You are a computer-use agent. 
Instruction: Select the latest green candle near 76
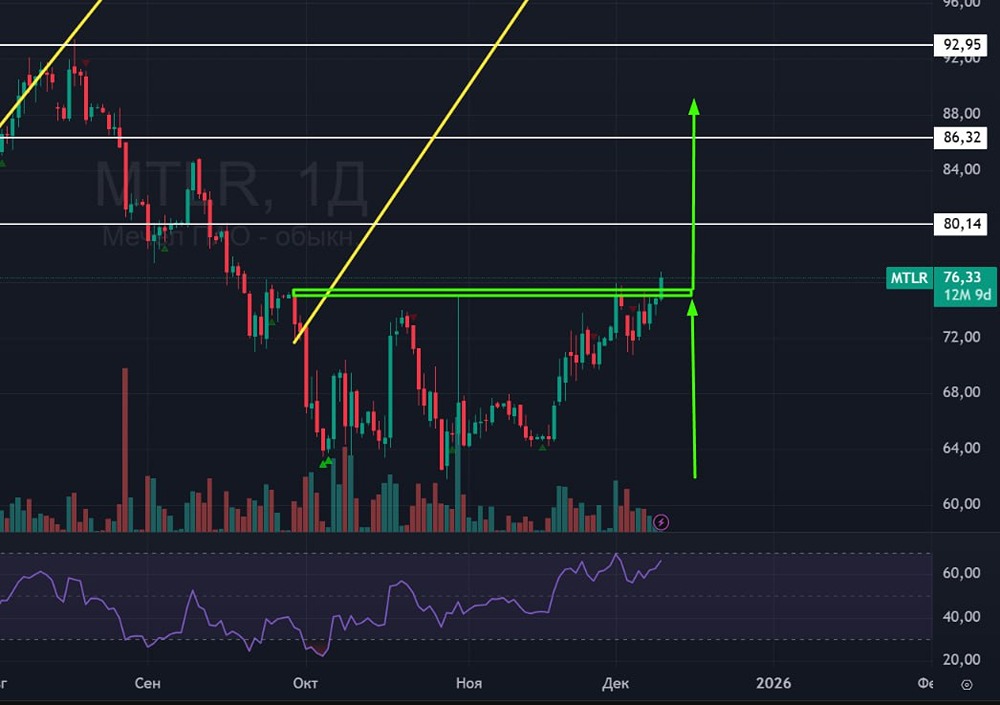661,286
